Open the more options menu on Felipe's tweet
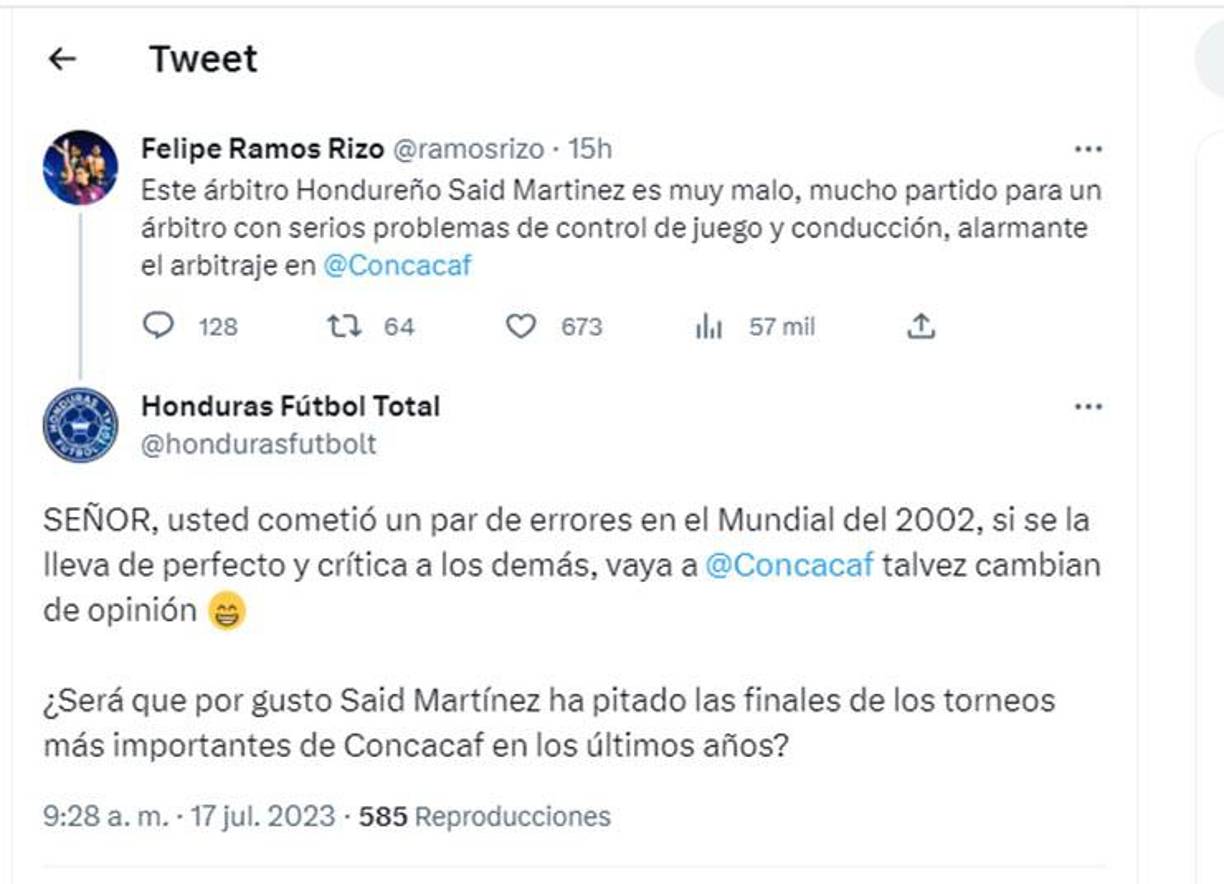This screenshot has height=884, width=1224. click(x=1089, y=148)
